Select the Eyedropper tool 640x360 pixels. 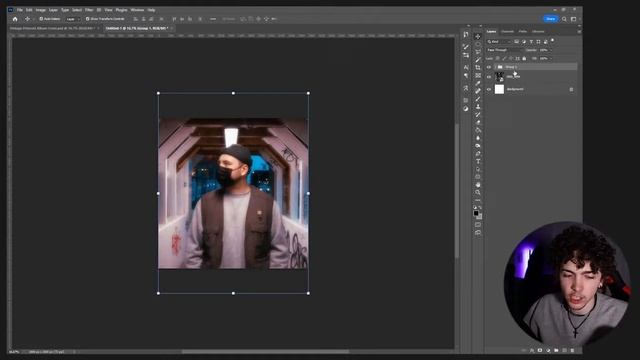[x=478, y=83]
